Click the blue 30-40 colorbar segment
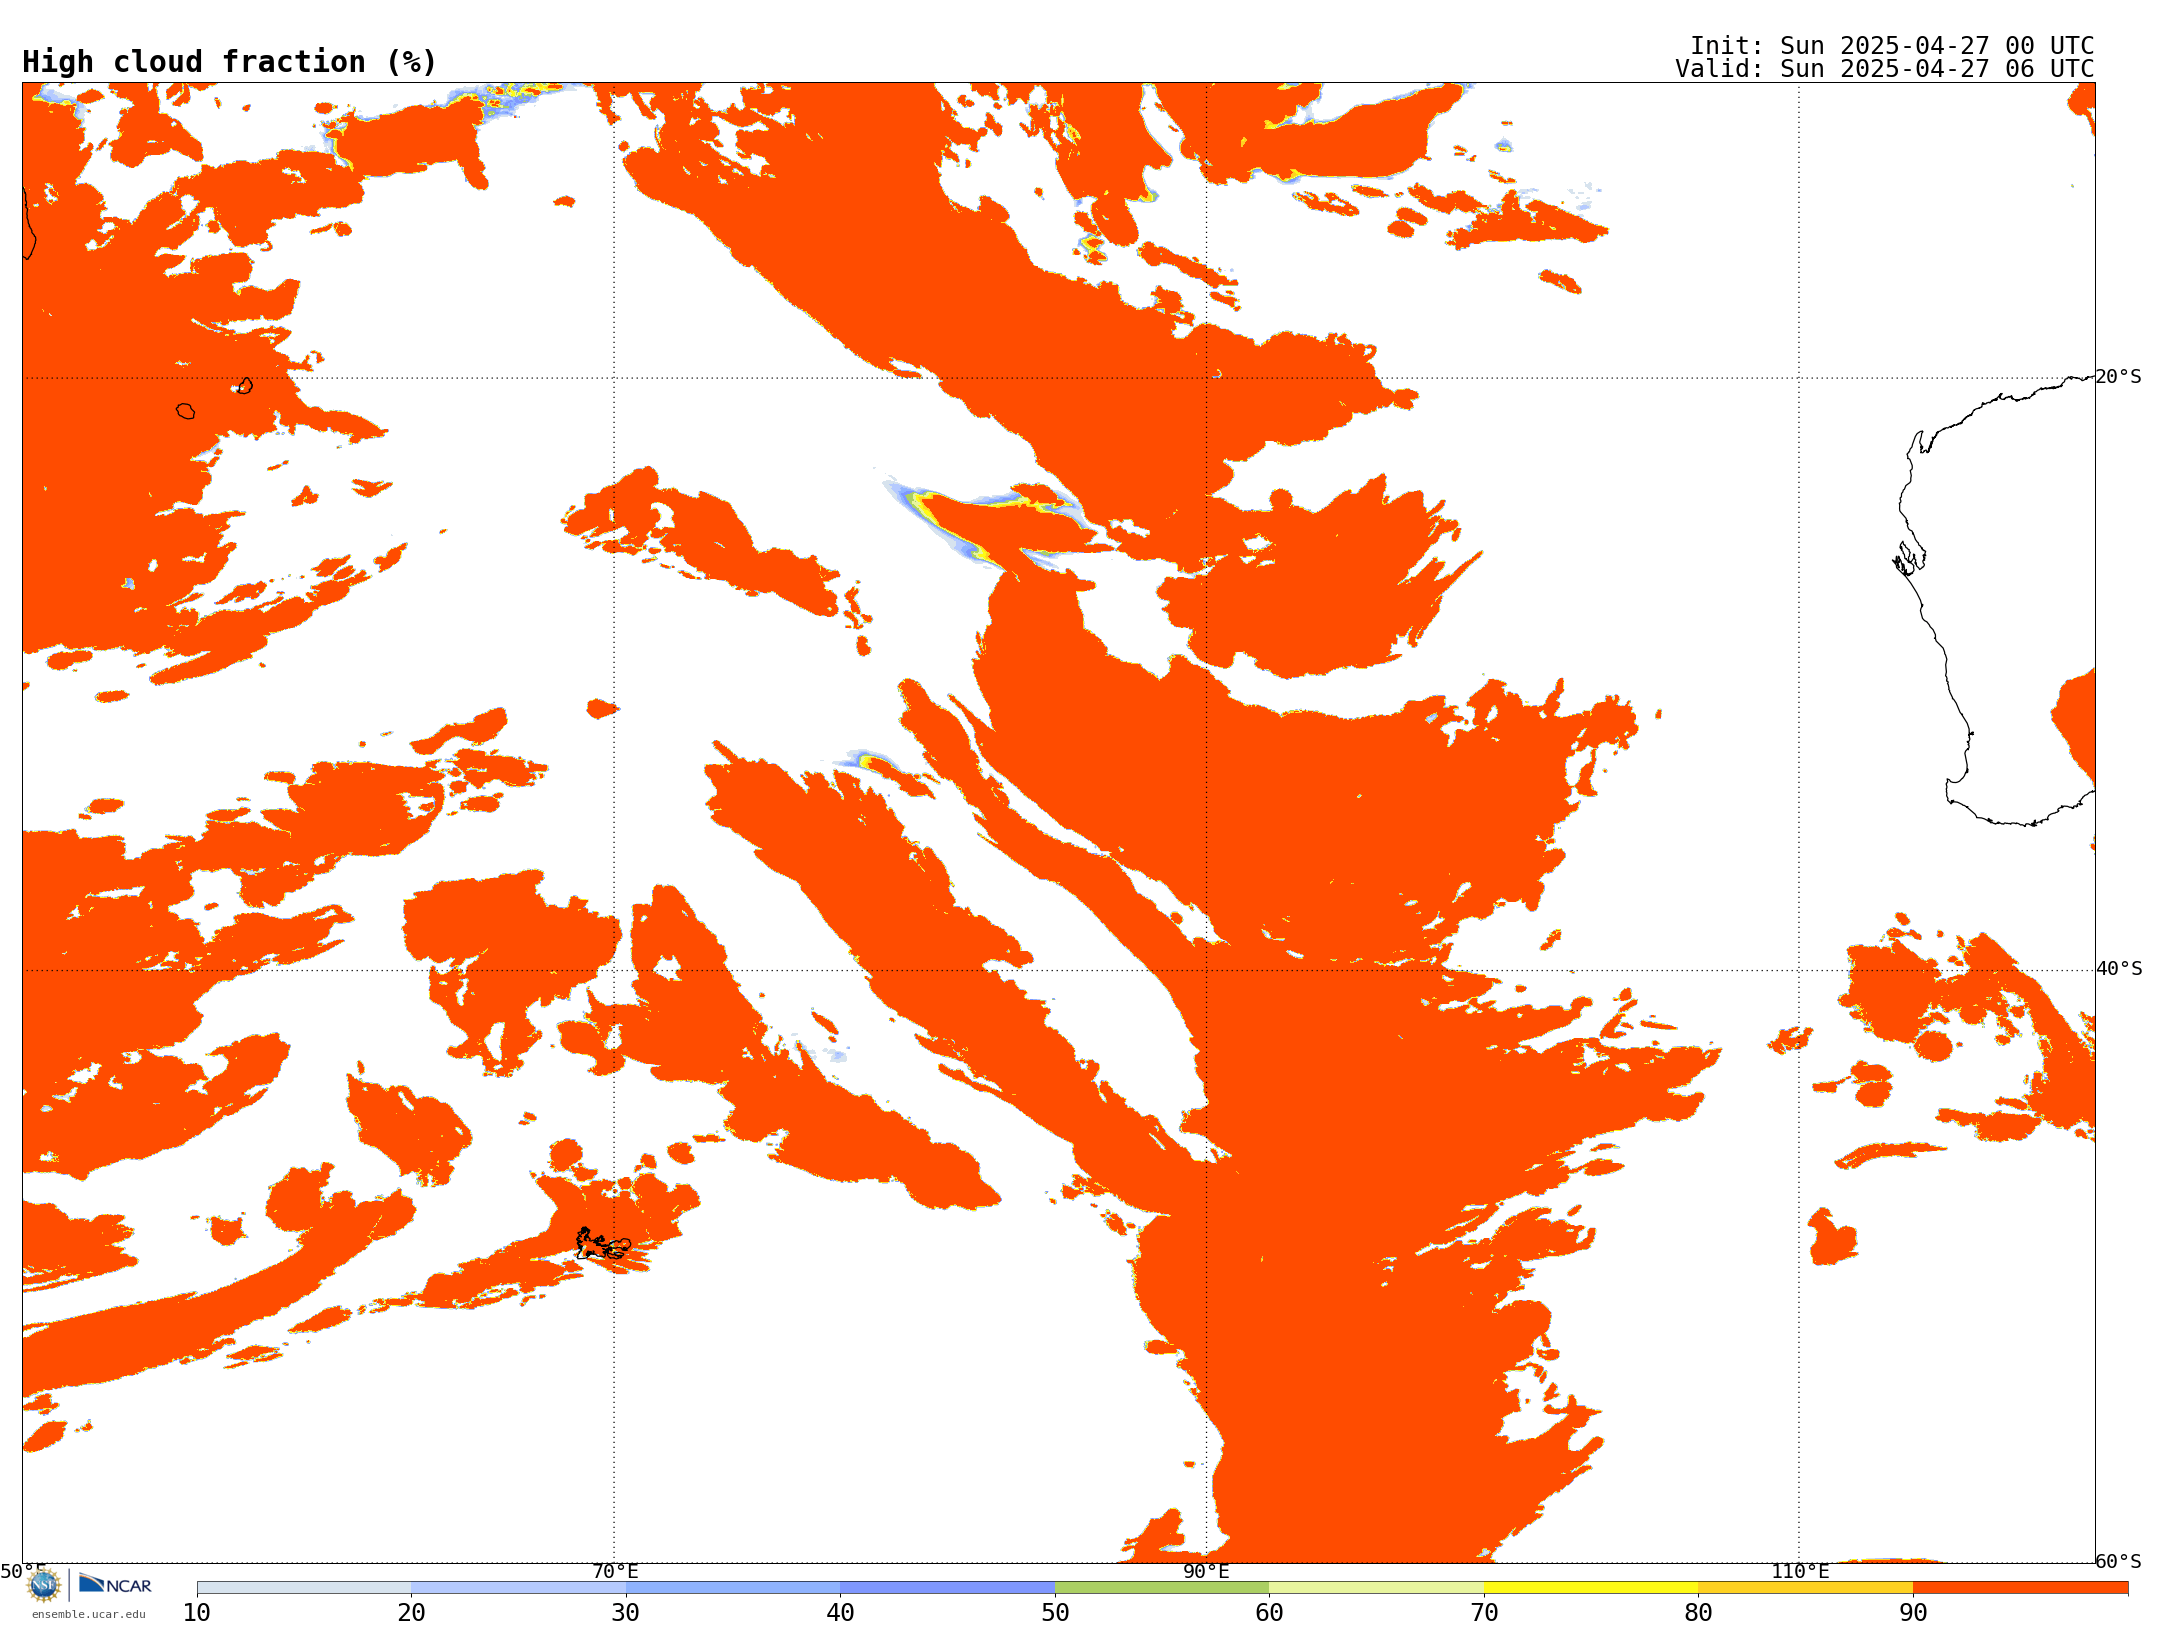Viewport: 2160px width, 1626px height. (x=733, y=1588)
